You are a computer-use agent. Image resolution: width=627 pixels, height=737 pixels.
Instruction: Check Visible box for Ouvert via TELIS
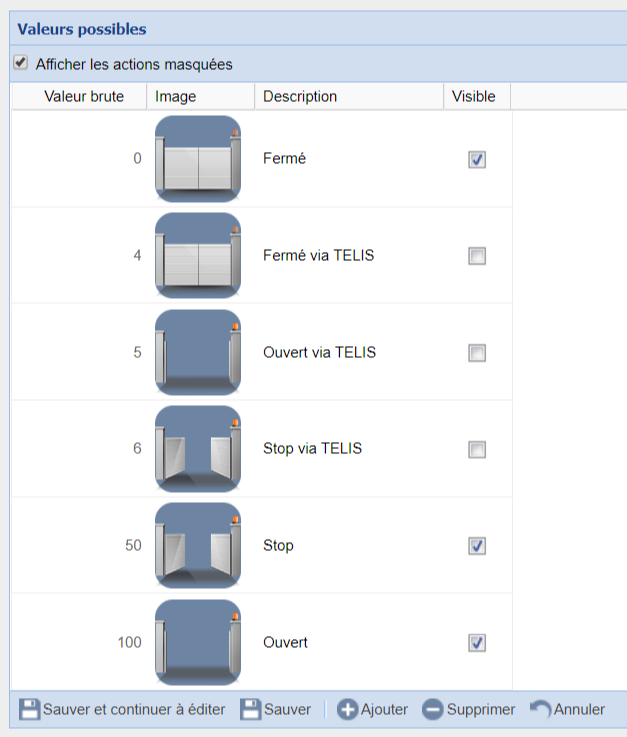[x=477, y=353]
